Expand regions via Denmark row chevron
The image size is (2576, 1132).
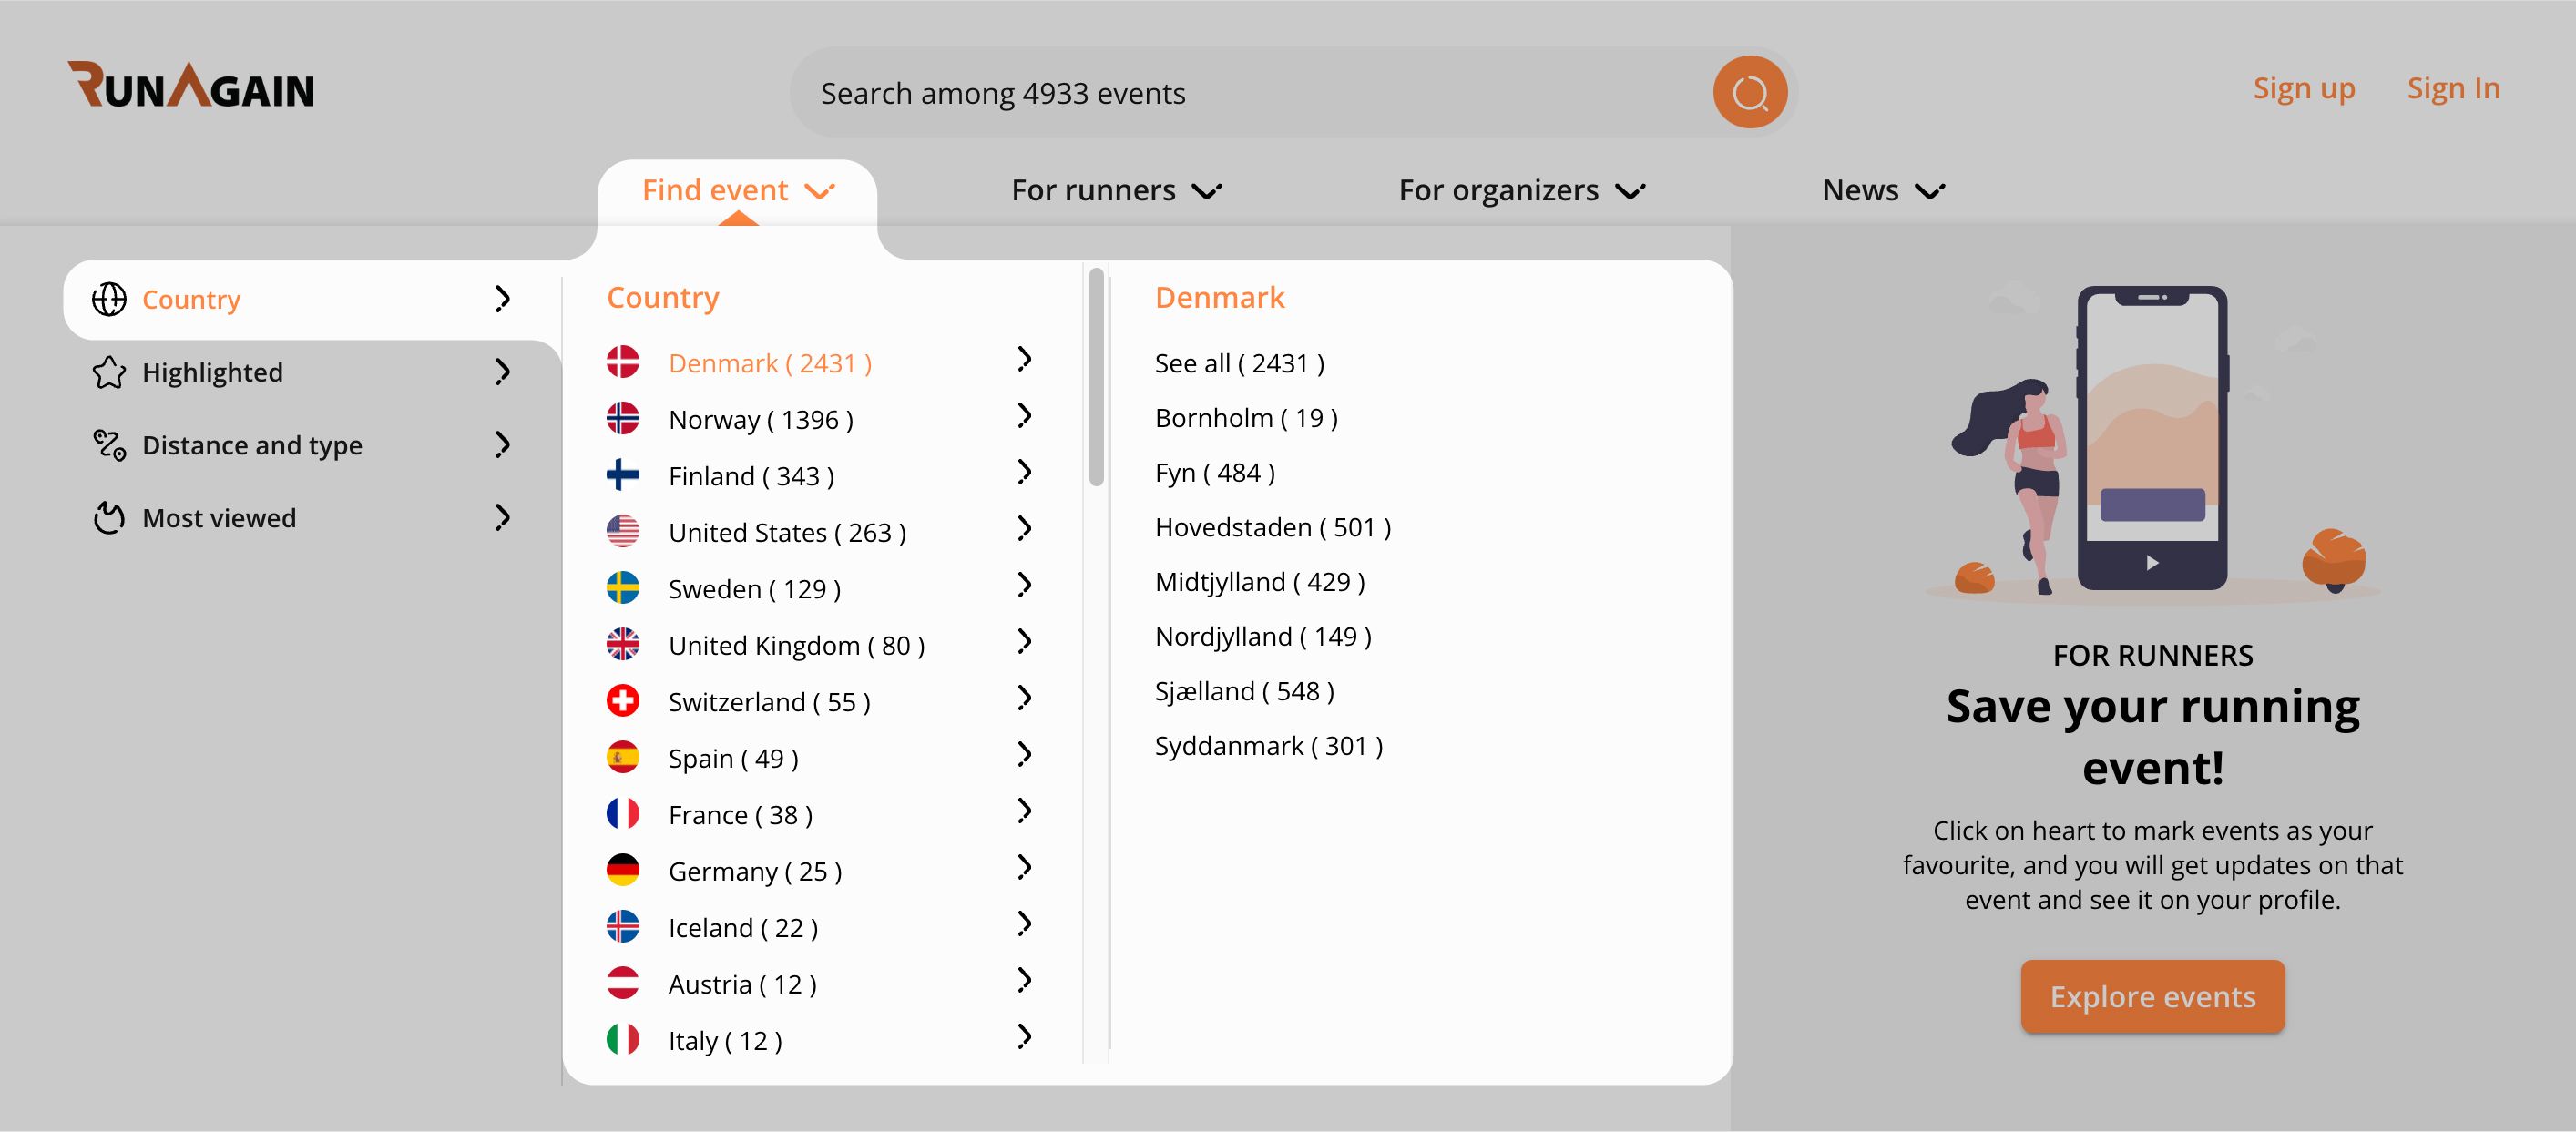(1024, 359)
